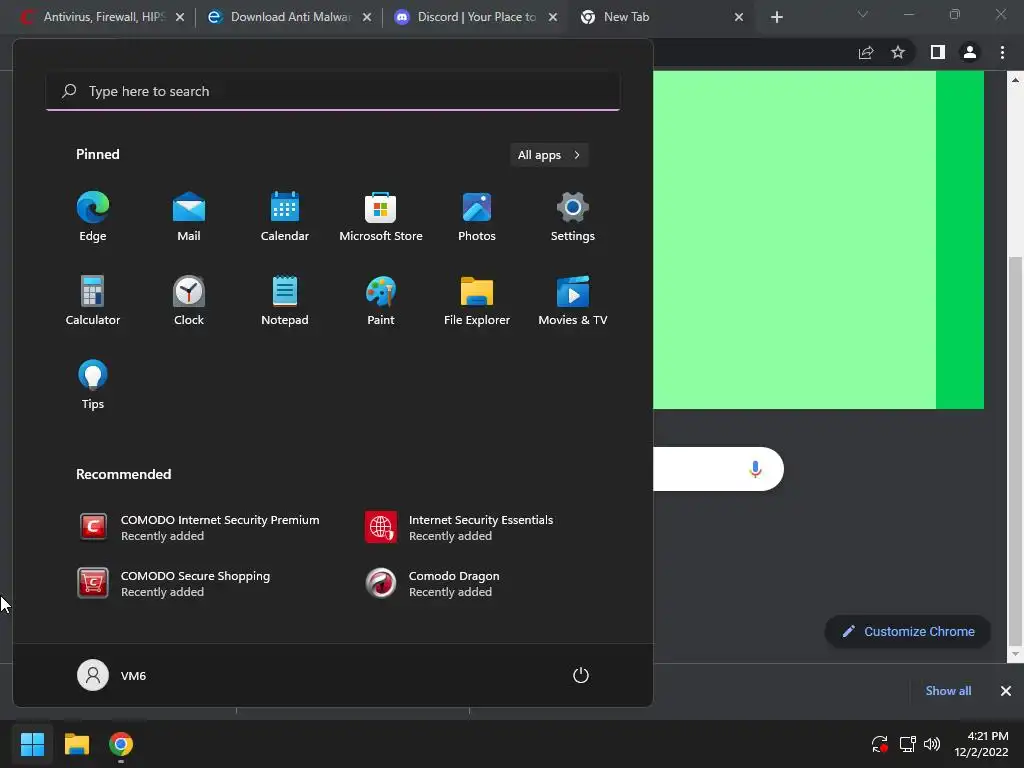The height and width of the screenshot is (768, 1024).
Task: Open the Mail pinned app
Action: [189, 217]
